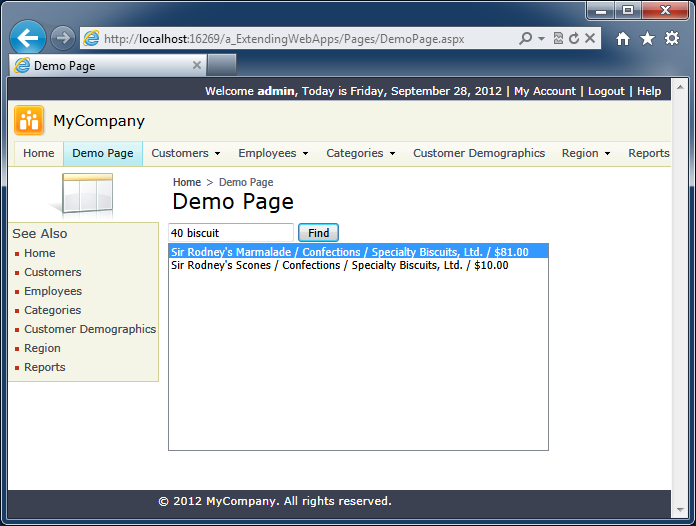Click the browser Forward arrow button
696x526 pixels.
tap(63, 38)
